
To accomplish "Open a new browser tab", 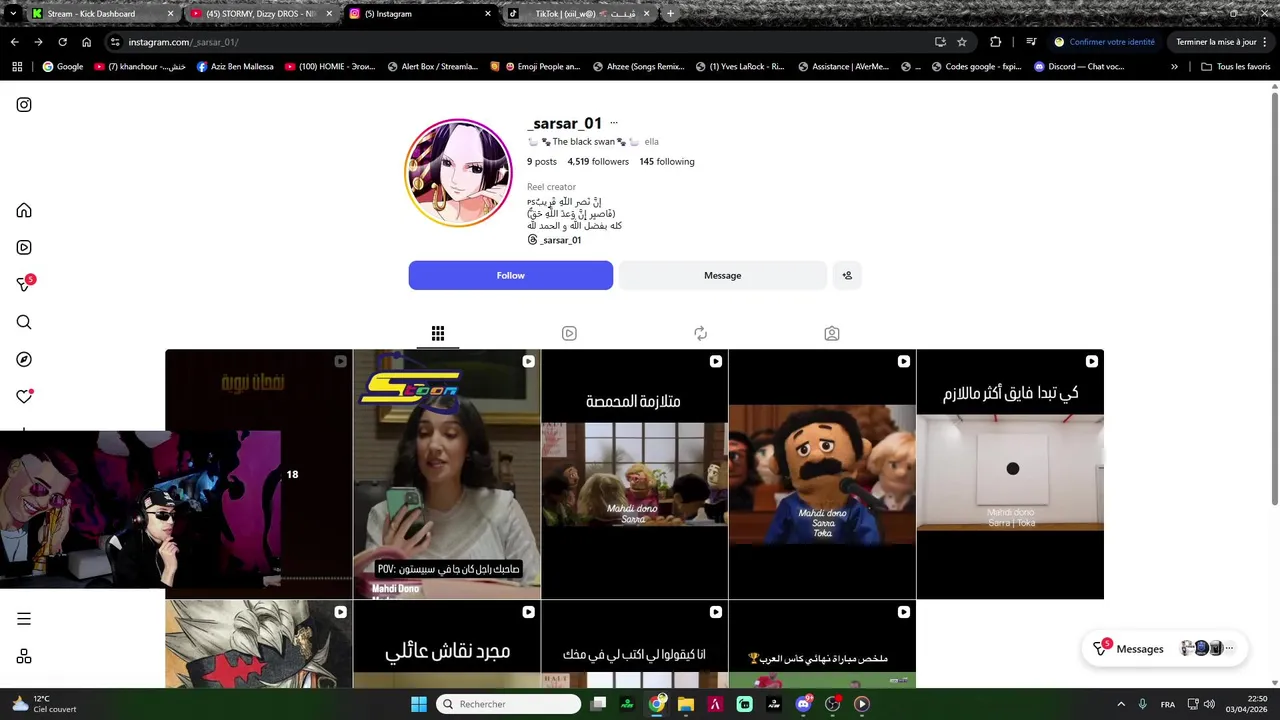I will [x=670, y=14].
